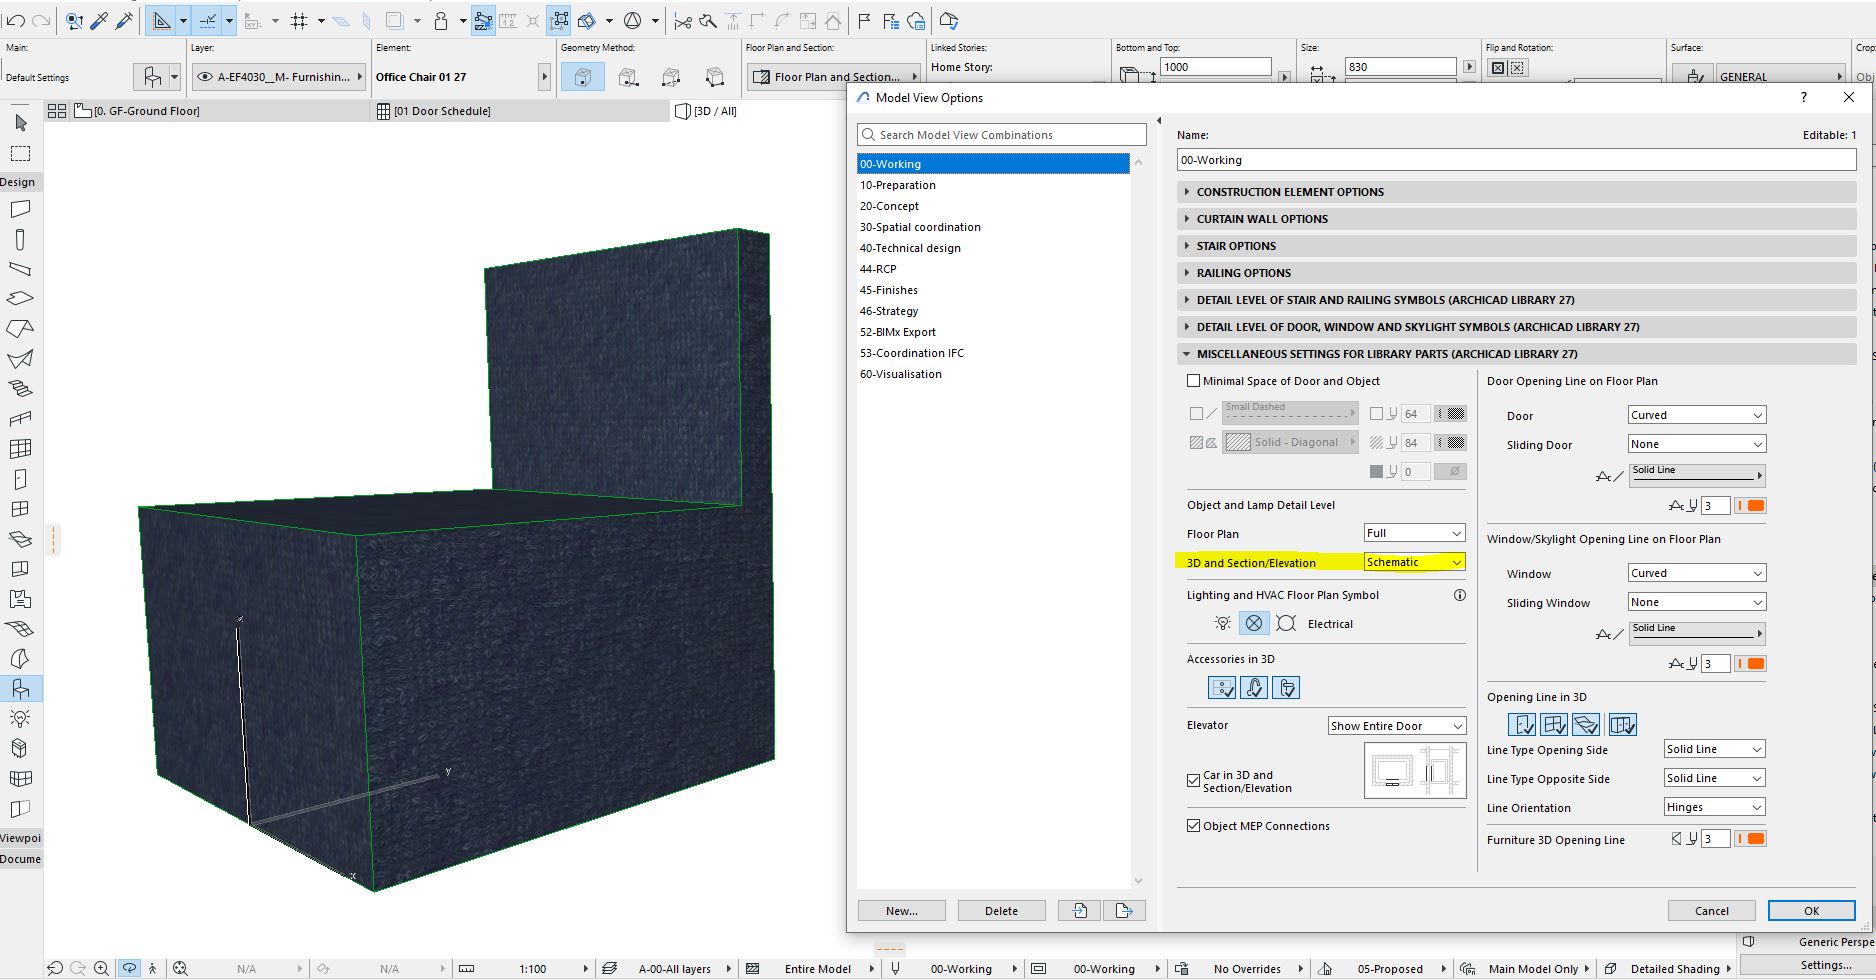The image size is (1876, 980).
Task: Open Elevator Show Entire Door dropdown
Action: point(1397,726)
